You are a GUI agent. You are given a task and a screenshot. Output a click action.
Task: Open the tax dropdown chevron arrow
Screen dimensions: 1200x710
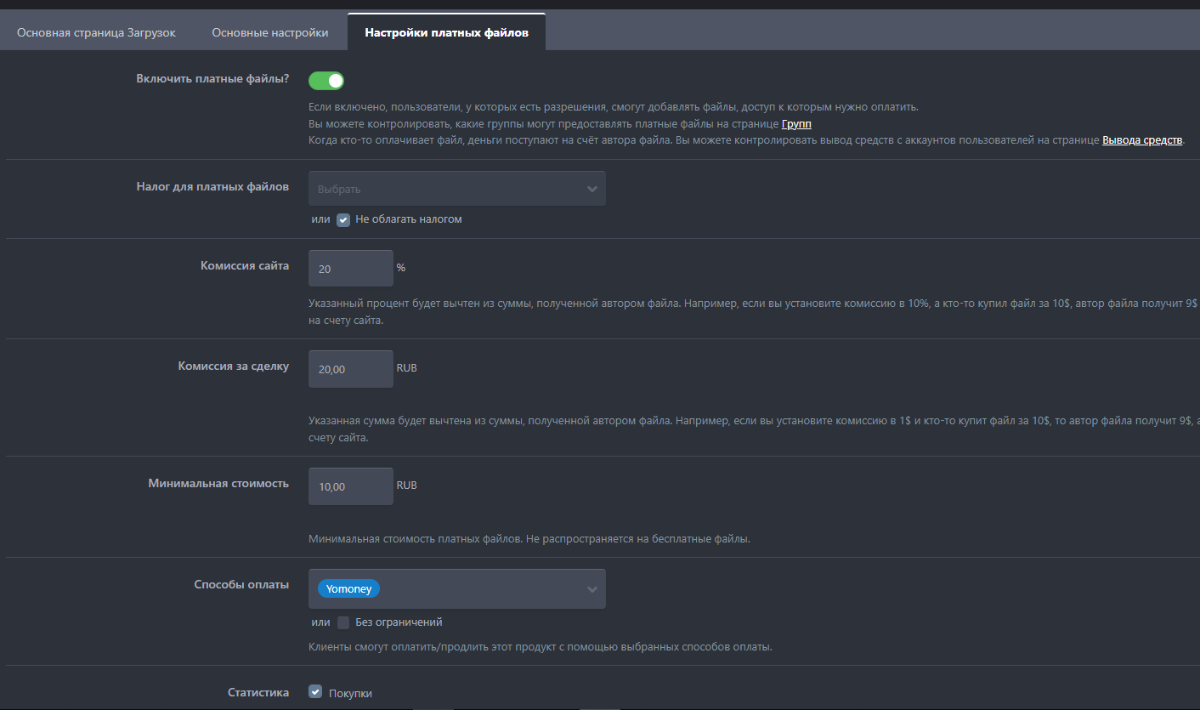tap(591, 188)
